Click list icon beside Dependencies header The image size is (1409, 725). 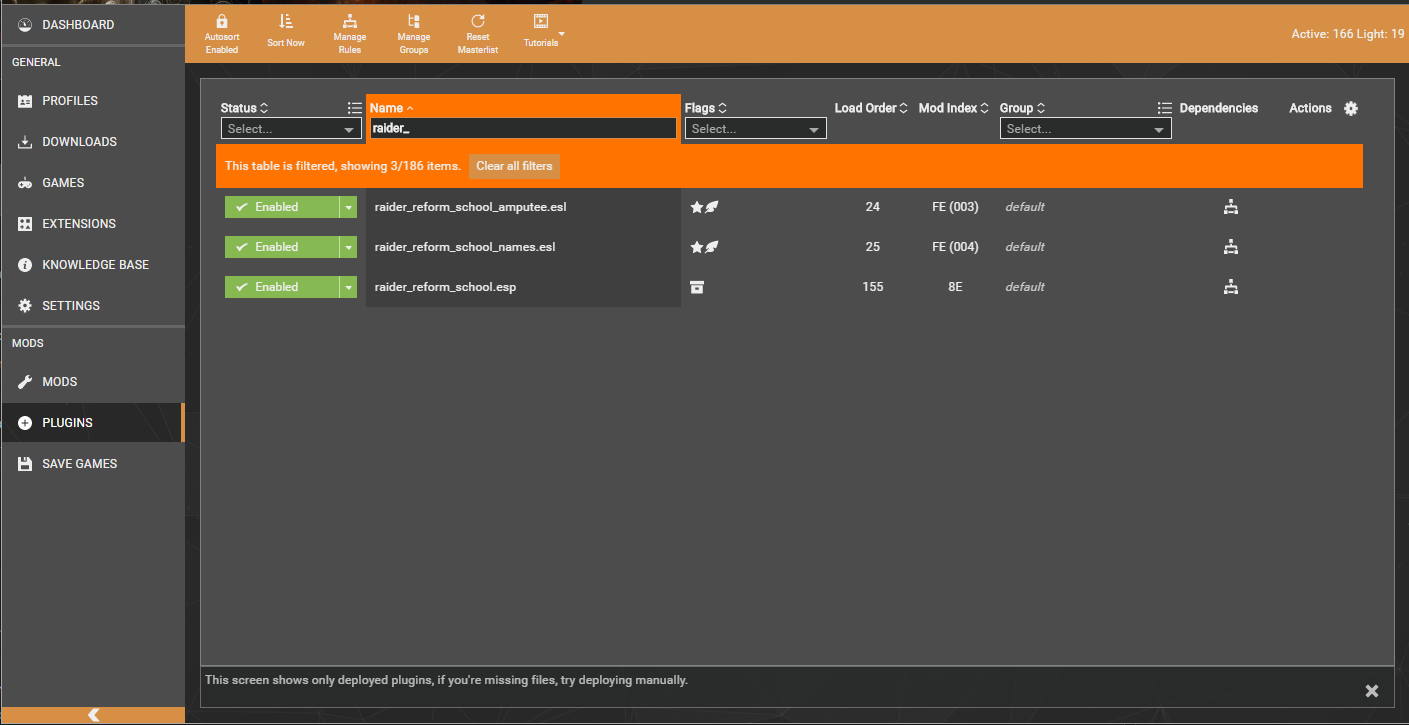tap(1164, 108)
